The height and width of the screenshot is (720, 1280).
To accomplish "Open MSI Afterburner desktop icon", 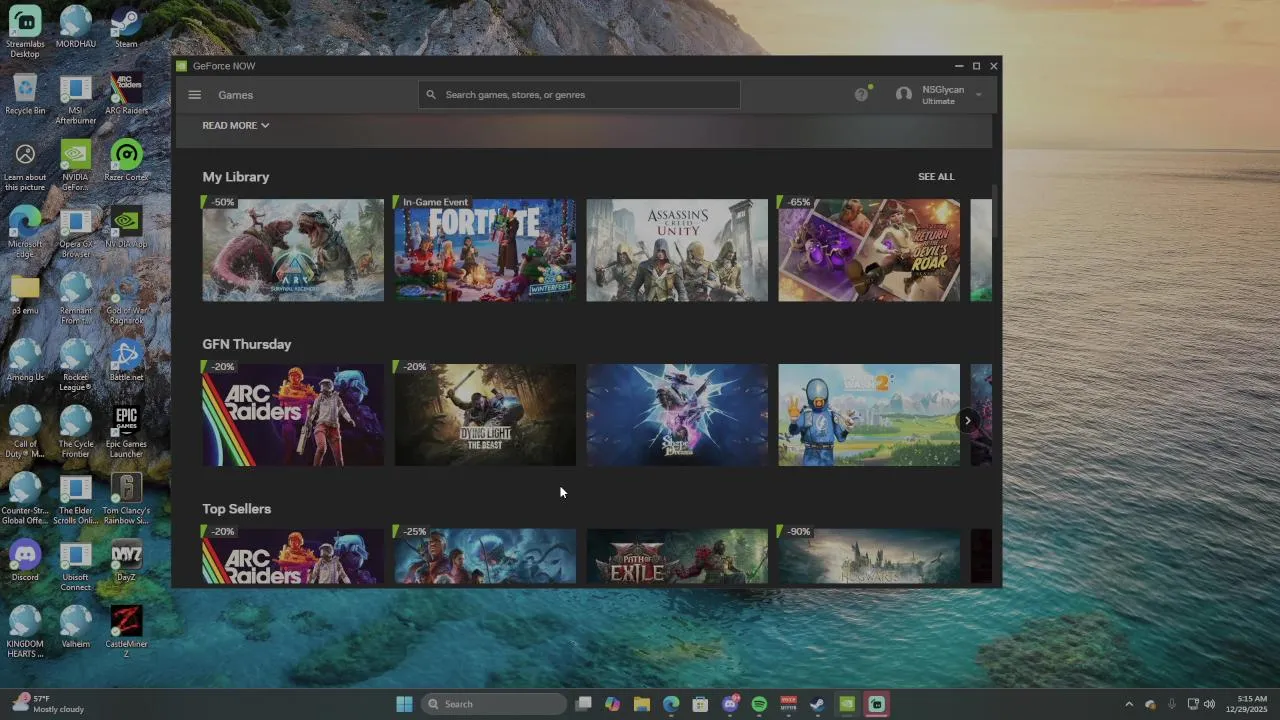I will 76,100.
